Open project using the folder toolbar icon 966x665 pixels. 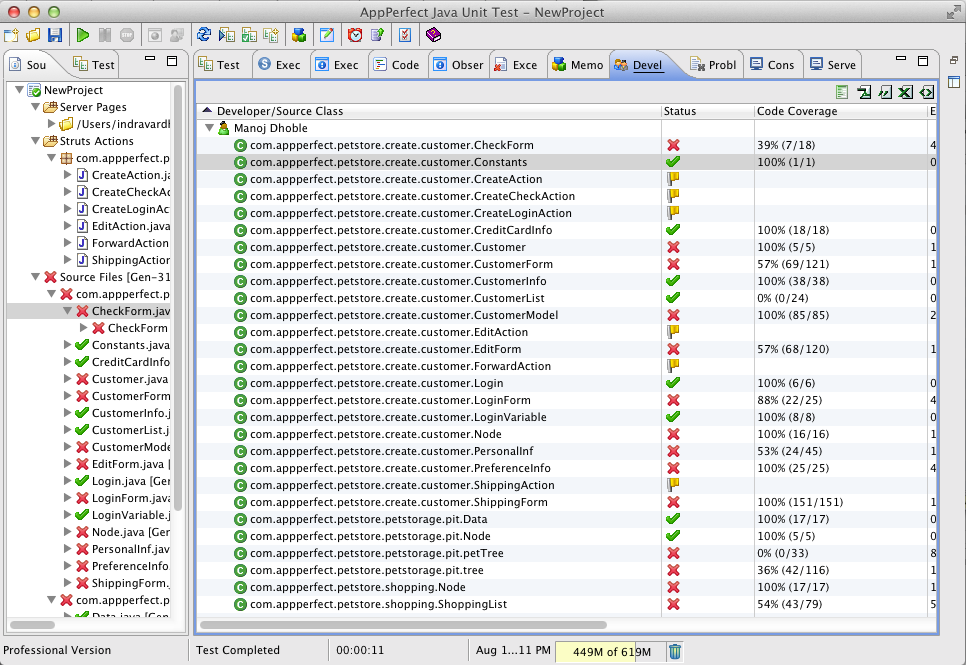click(33, 35)
